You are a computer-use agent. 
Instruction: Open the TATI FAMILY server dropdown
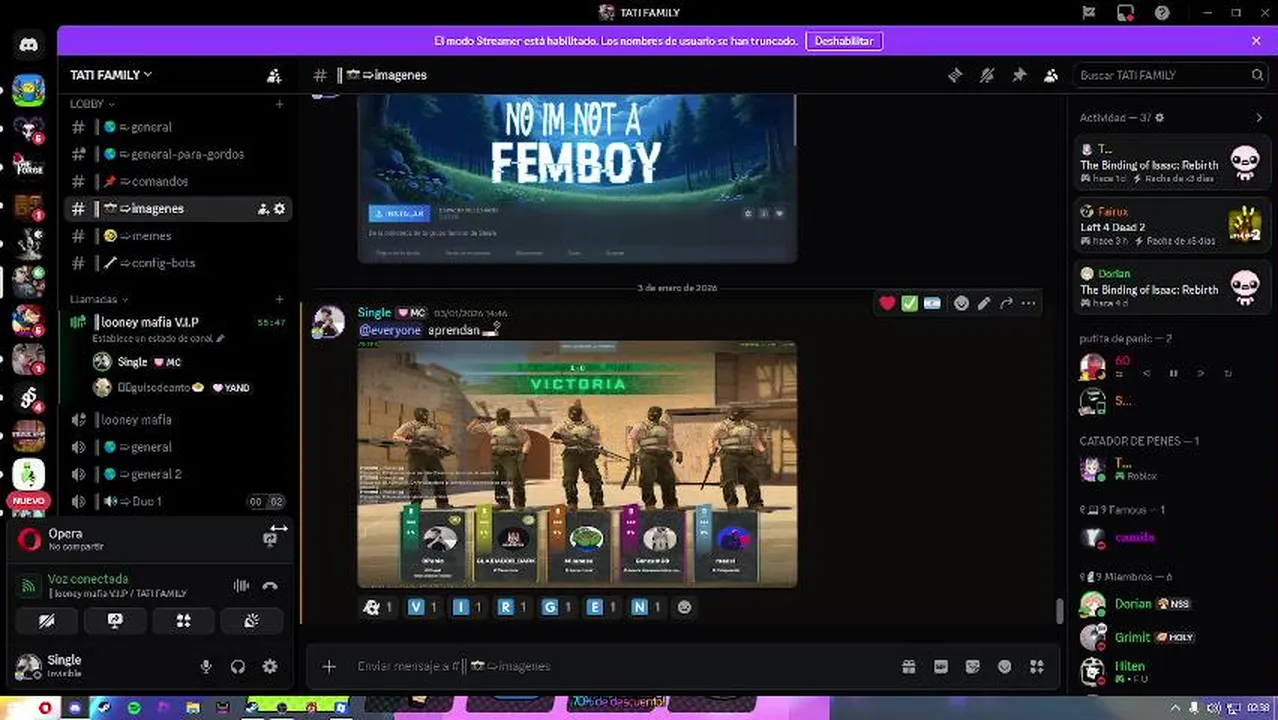click(111, 75)
